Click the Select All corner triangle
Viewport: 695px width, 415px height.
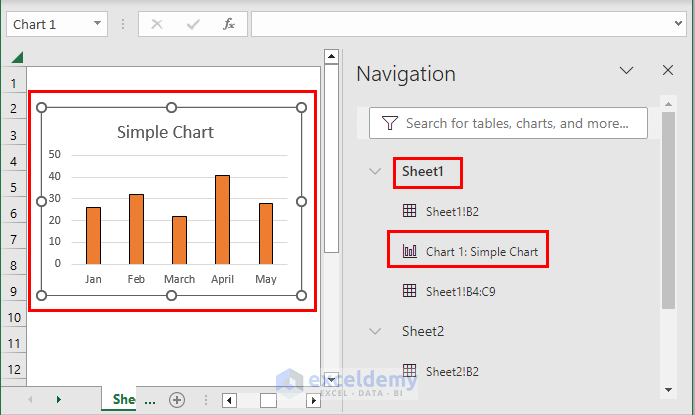pyautogui.click(x=17, y=56)
